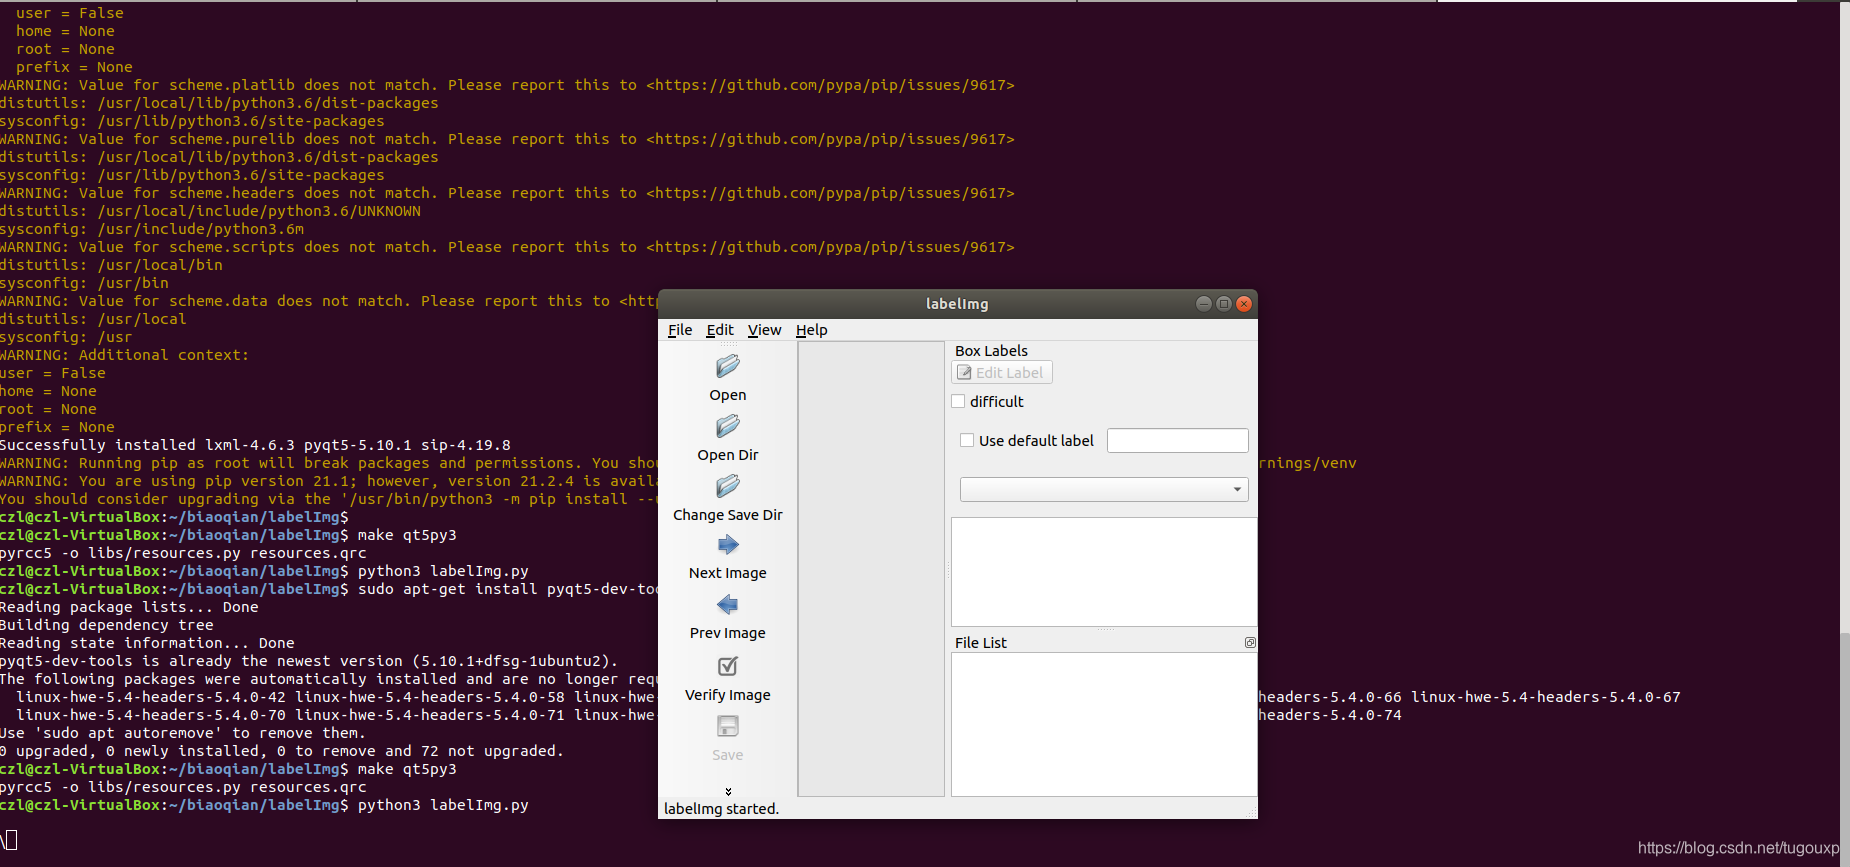Click the labelImg canvas area
The width and height of the screenshot is (1850, 867).
(871, 568)
